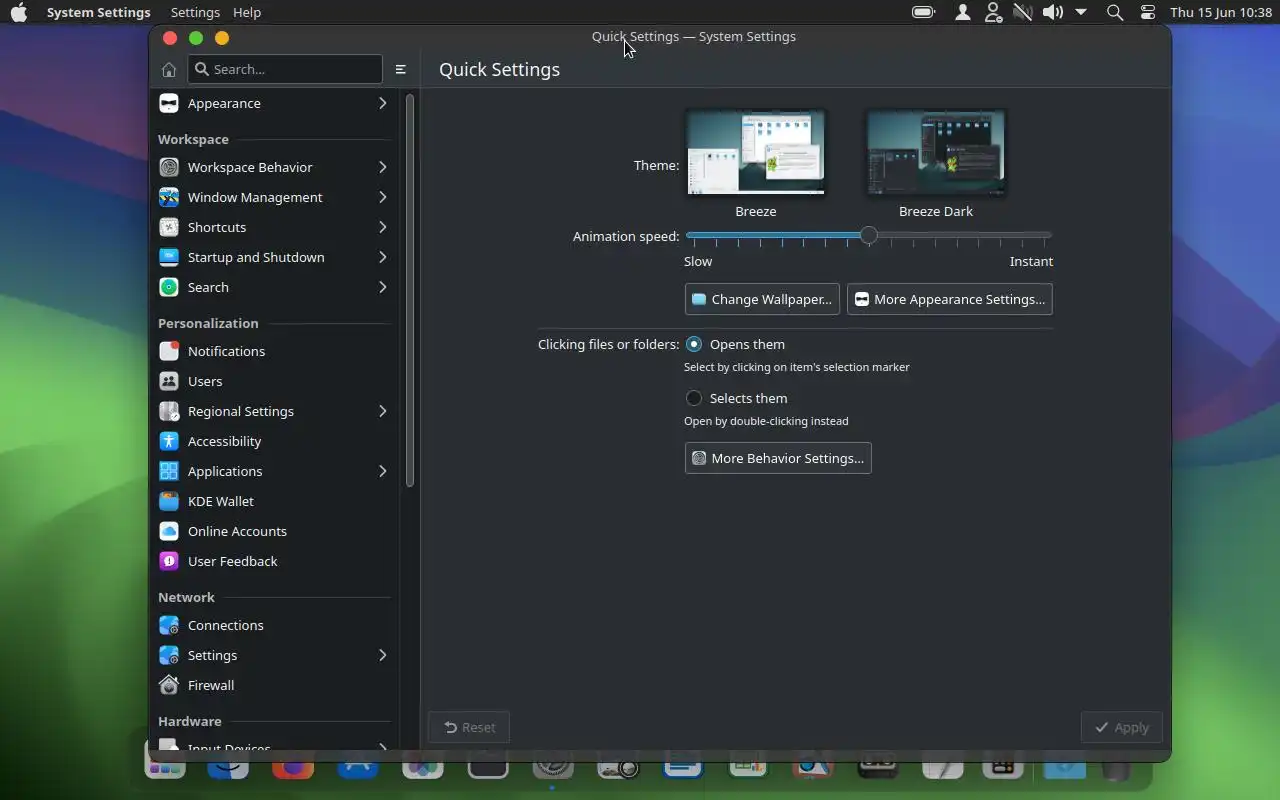
Task: Click the Regional Settings icon
Action: [x=169, y=411]
